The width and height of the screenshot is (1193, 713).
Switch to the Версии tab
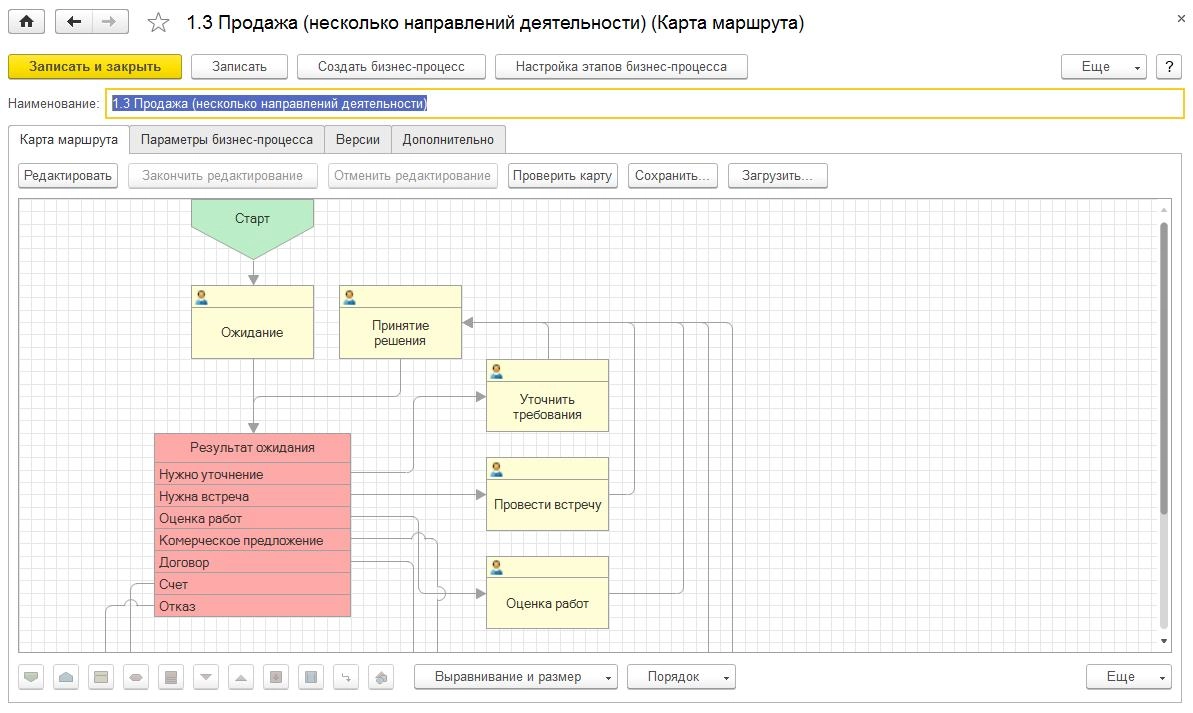pyautogui.click(x=357, y=139)
